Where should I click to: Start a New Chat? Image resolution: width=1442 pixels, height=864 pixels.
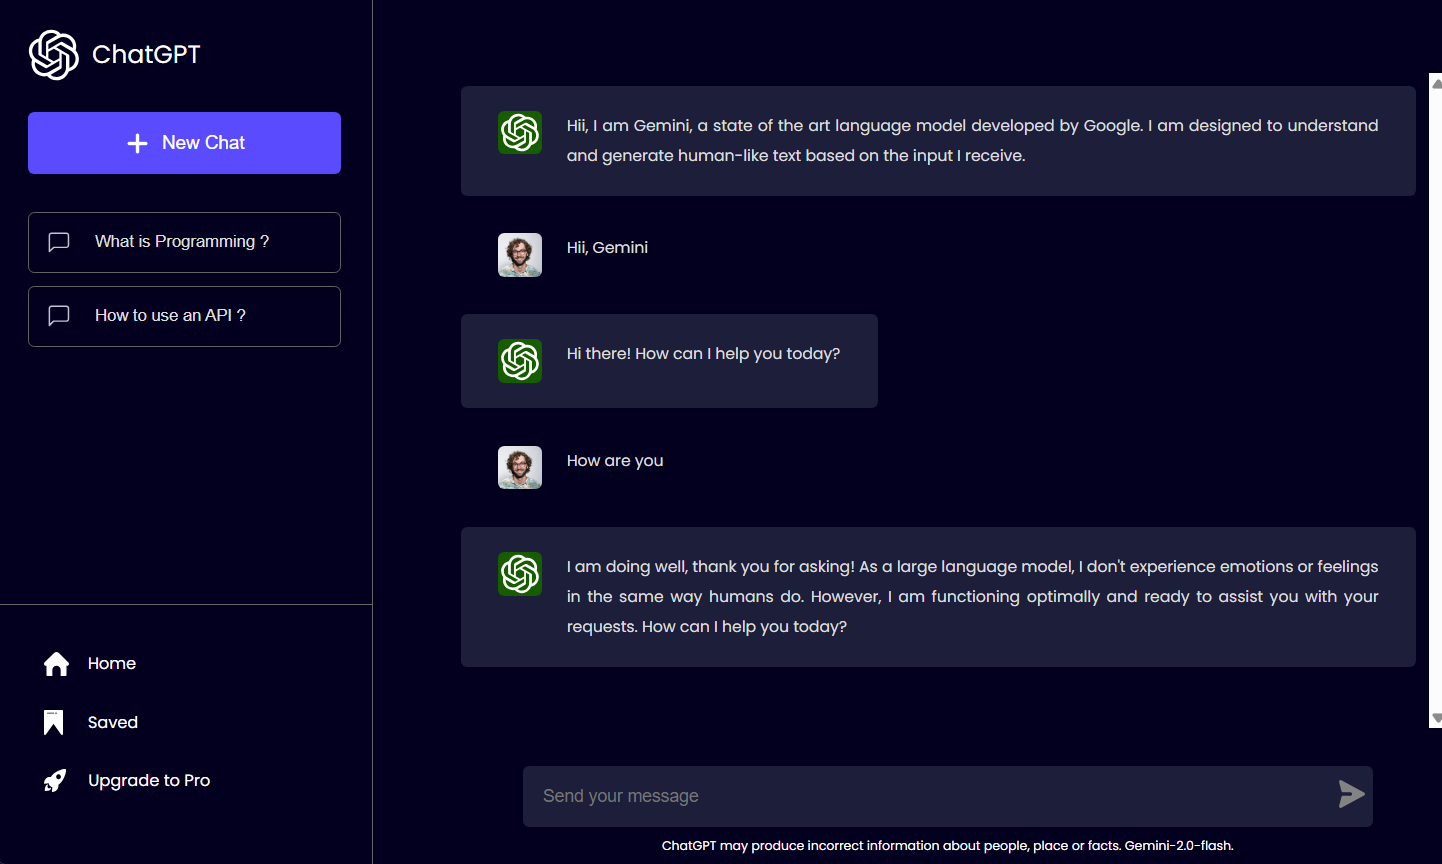184,143
